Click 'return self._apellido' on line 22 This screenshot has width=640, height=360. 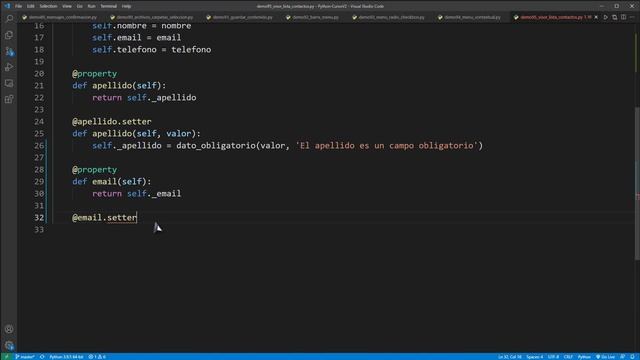point(144,98)
